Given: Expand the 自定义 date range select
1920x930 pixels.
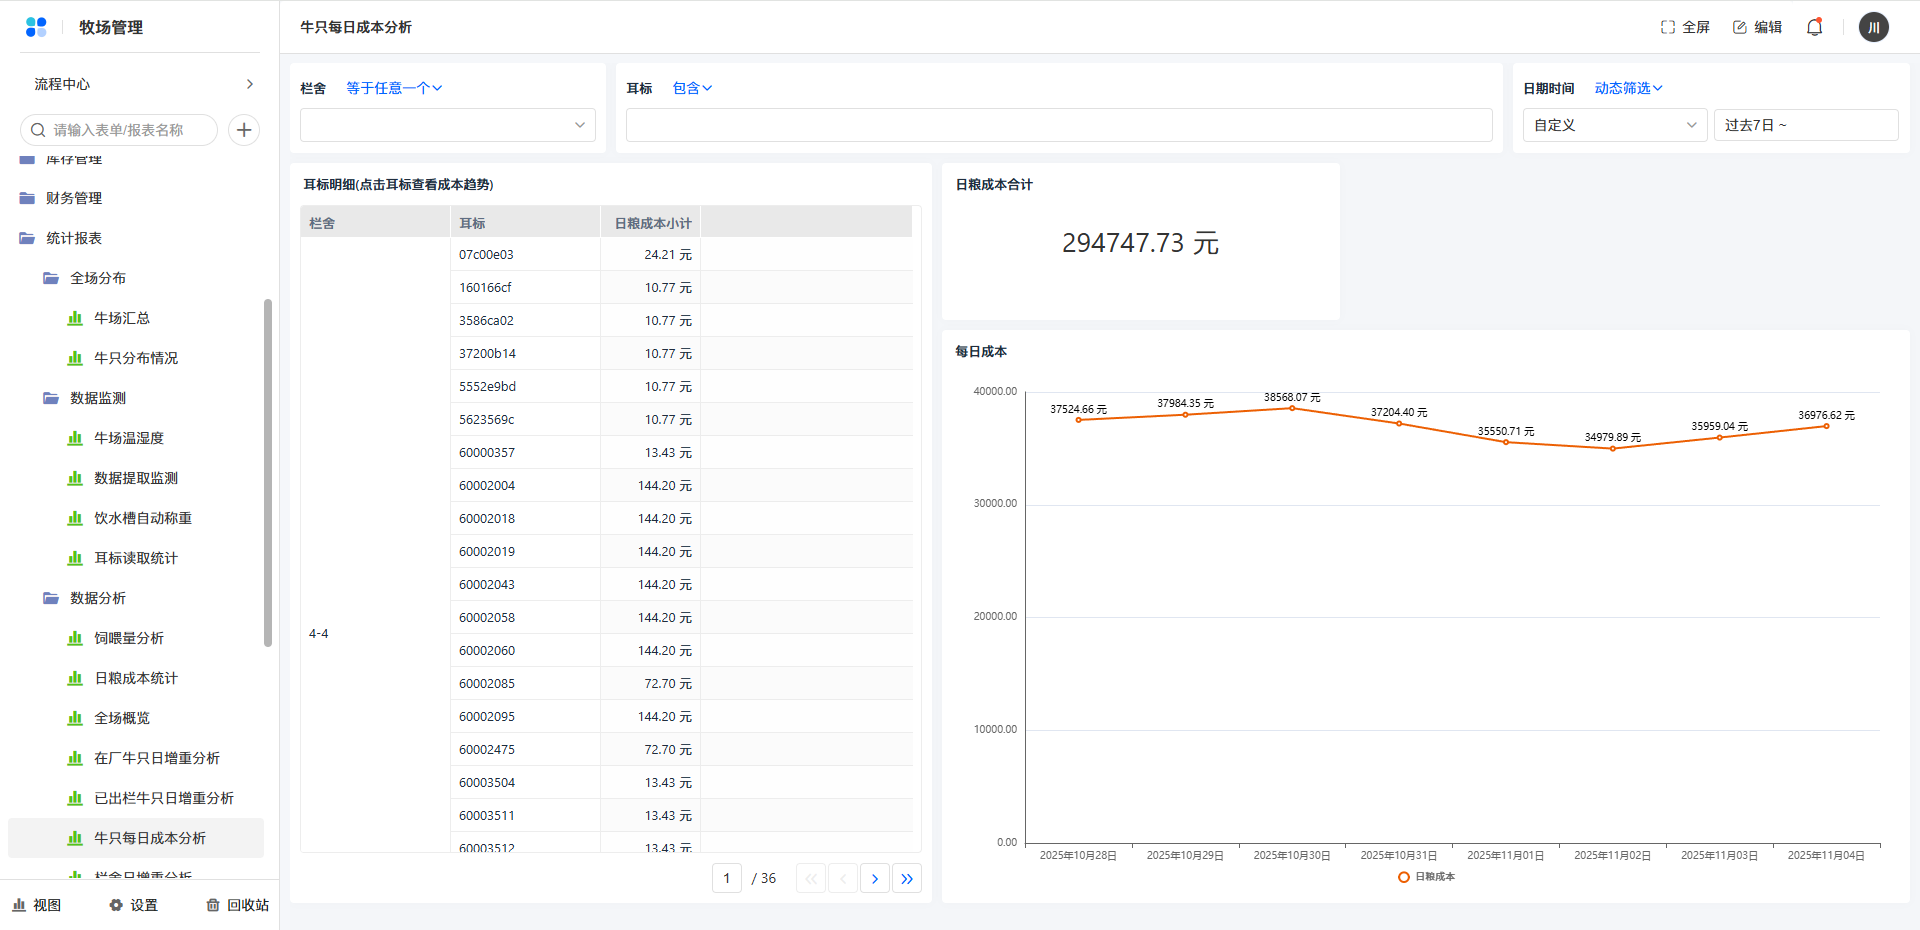Looking at the screenshot, I should pos(1614,125).
